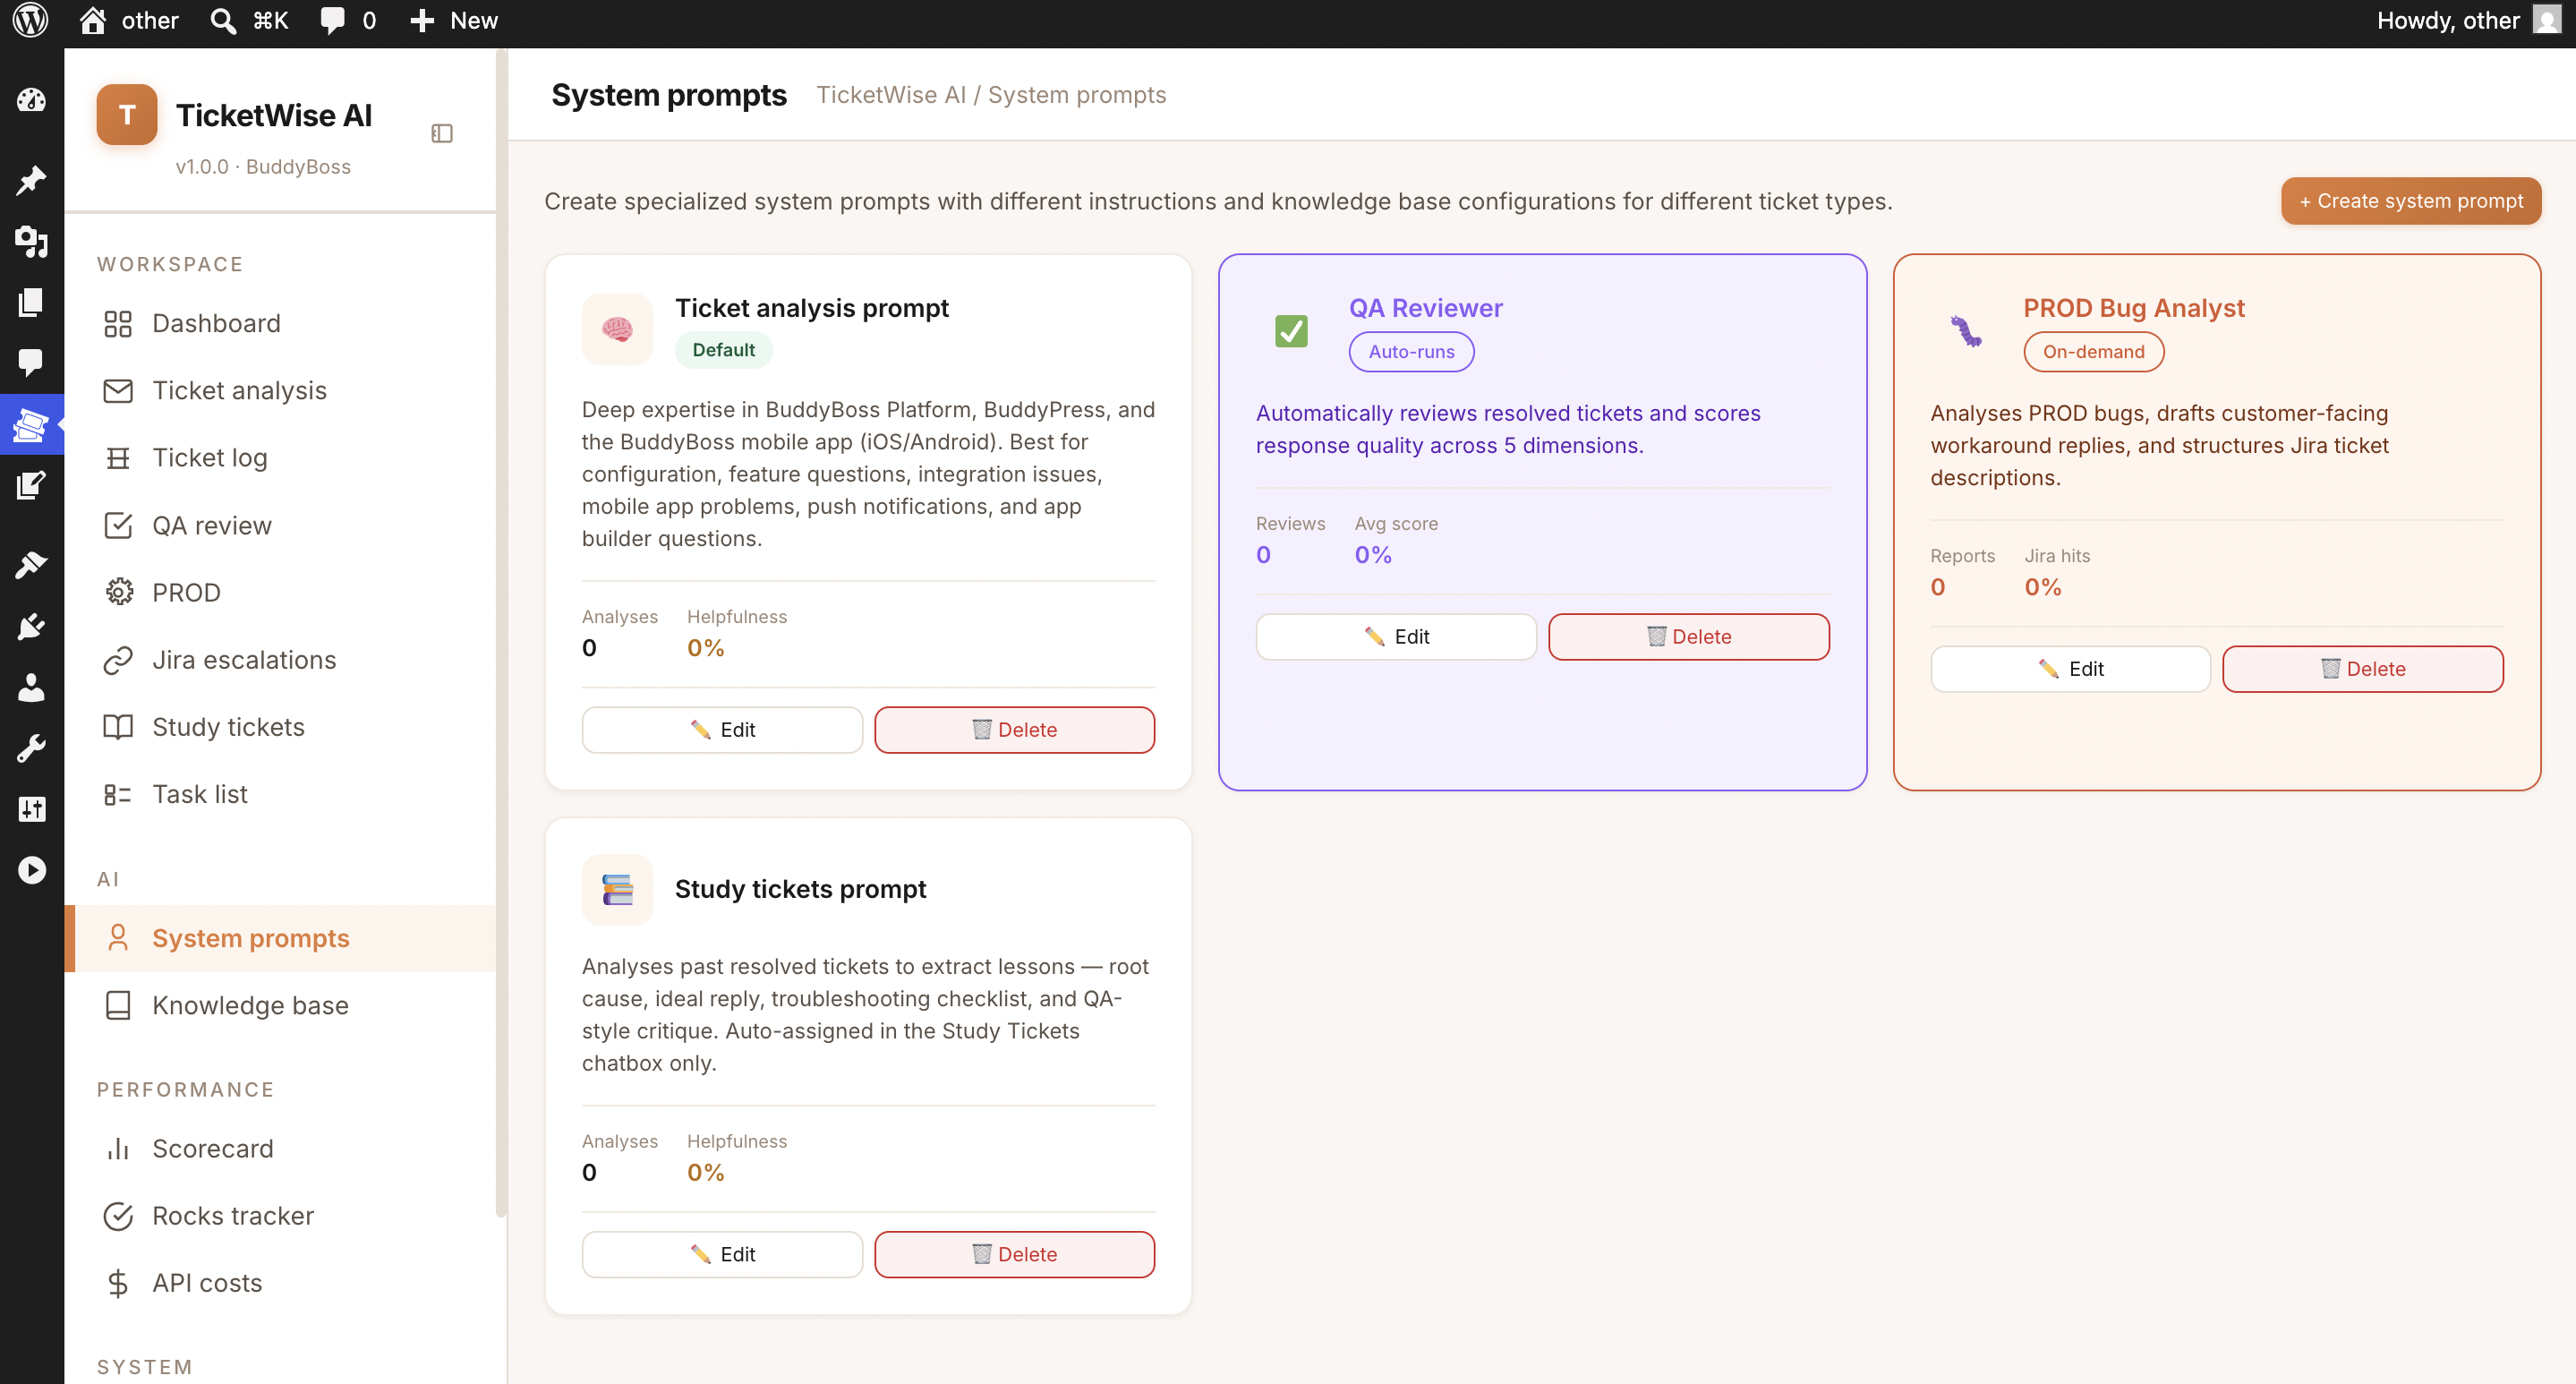Click the Default badge
The height and width of the screenshot is (1384, 2576).
[x=723, y=350]
